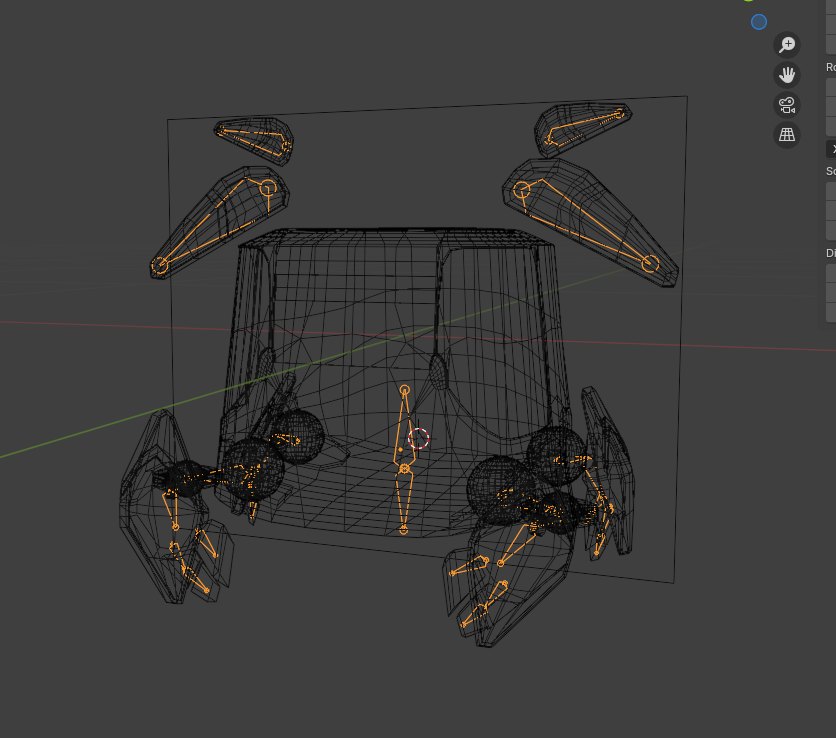Select the large upper-left ear bone
Screen dimensions: 836x738
tap(212, 225)
